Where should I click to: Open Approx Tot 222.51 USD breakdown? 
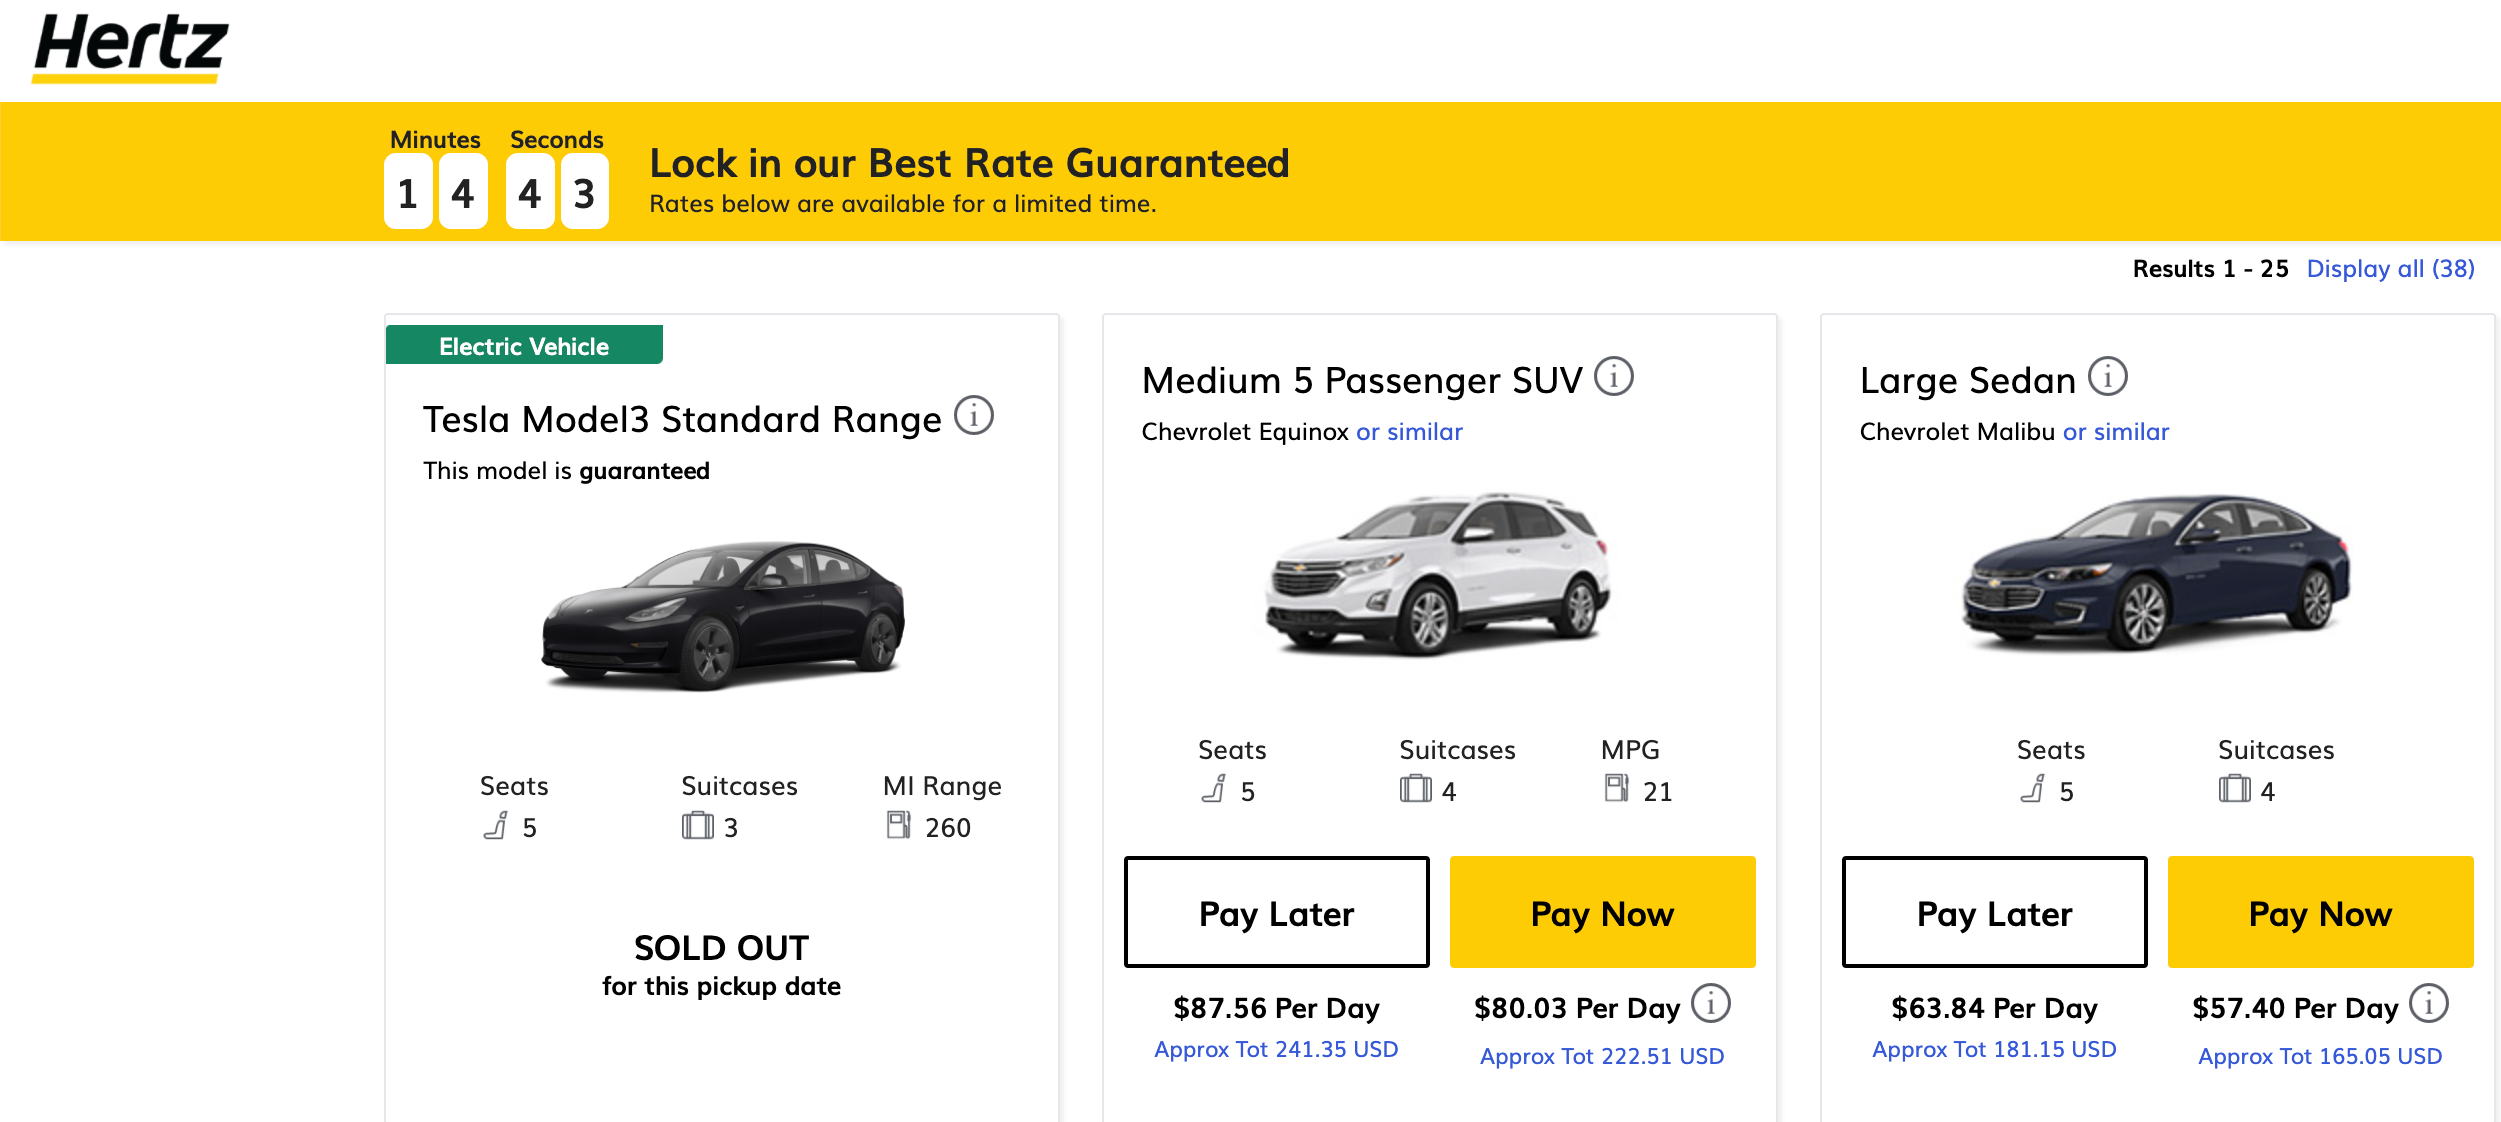point(1602,1056)
